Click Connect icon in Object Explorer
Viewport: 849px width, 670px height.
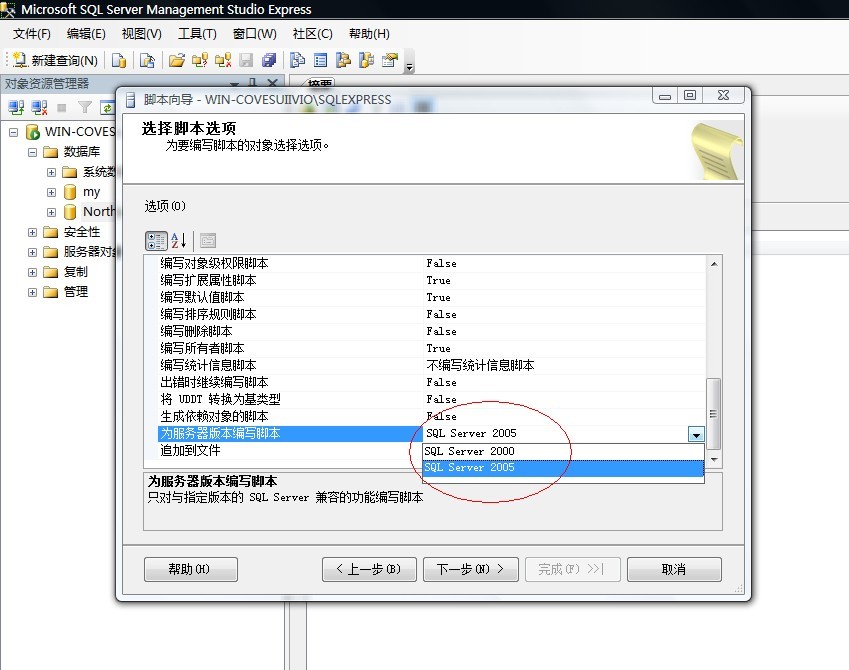point(16,107)
